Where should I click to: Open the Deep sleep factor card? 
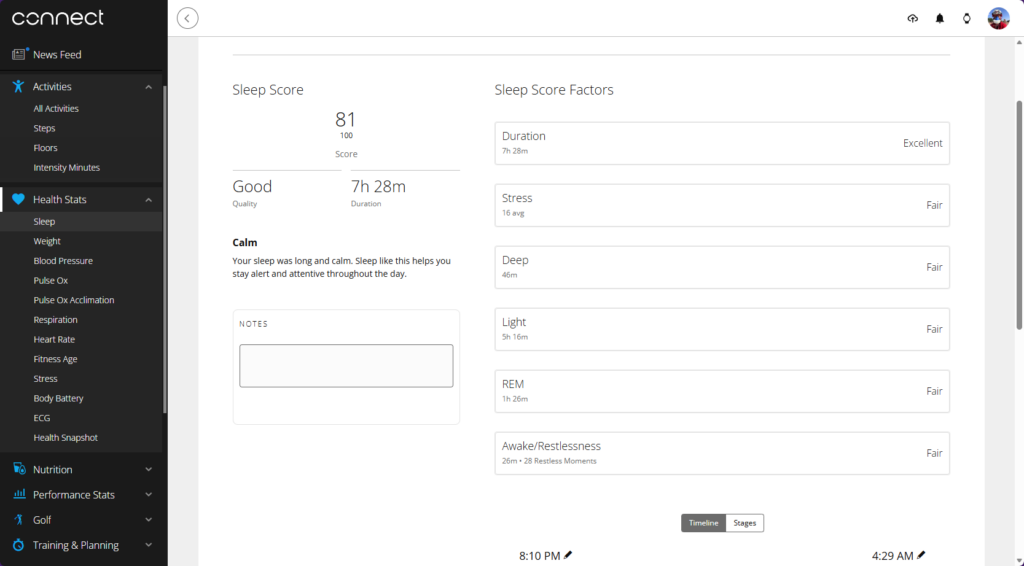click(x=722, y=267)
